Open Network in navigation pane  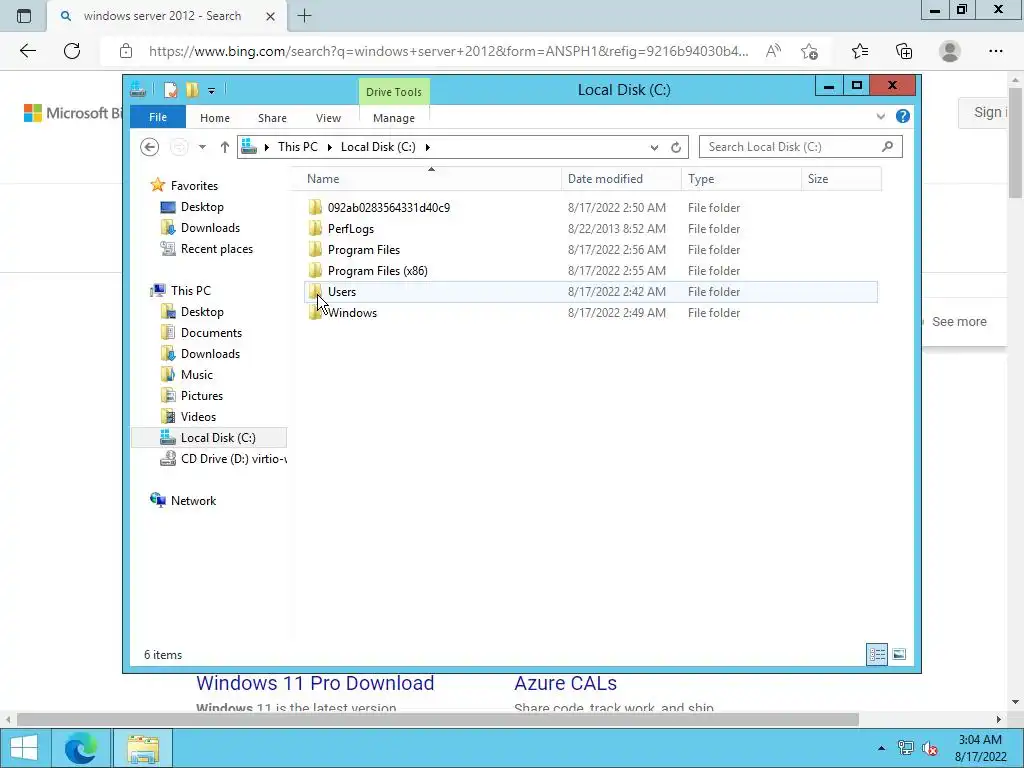coord(193,501)
